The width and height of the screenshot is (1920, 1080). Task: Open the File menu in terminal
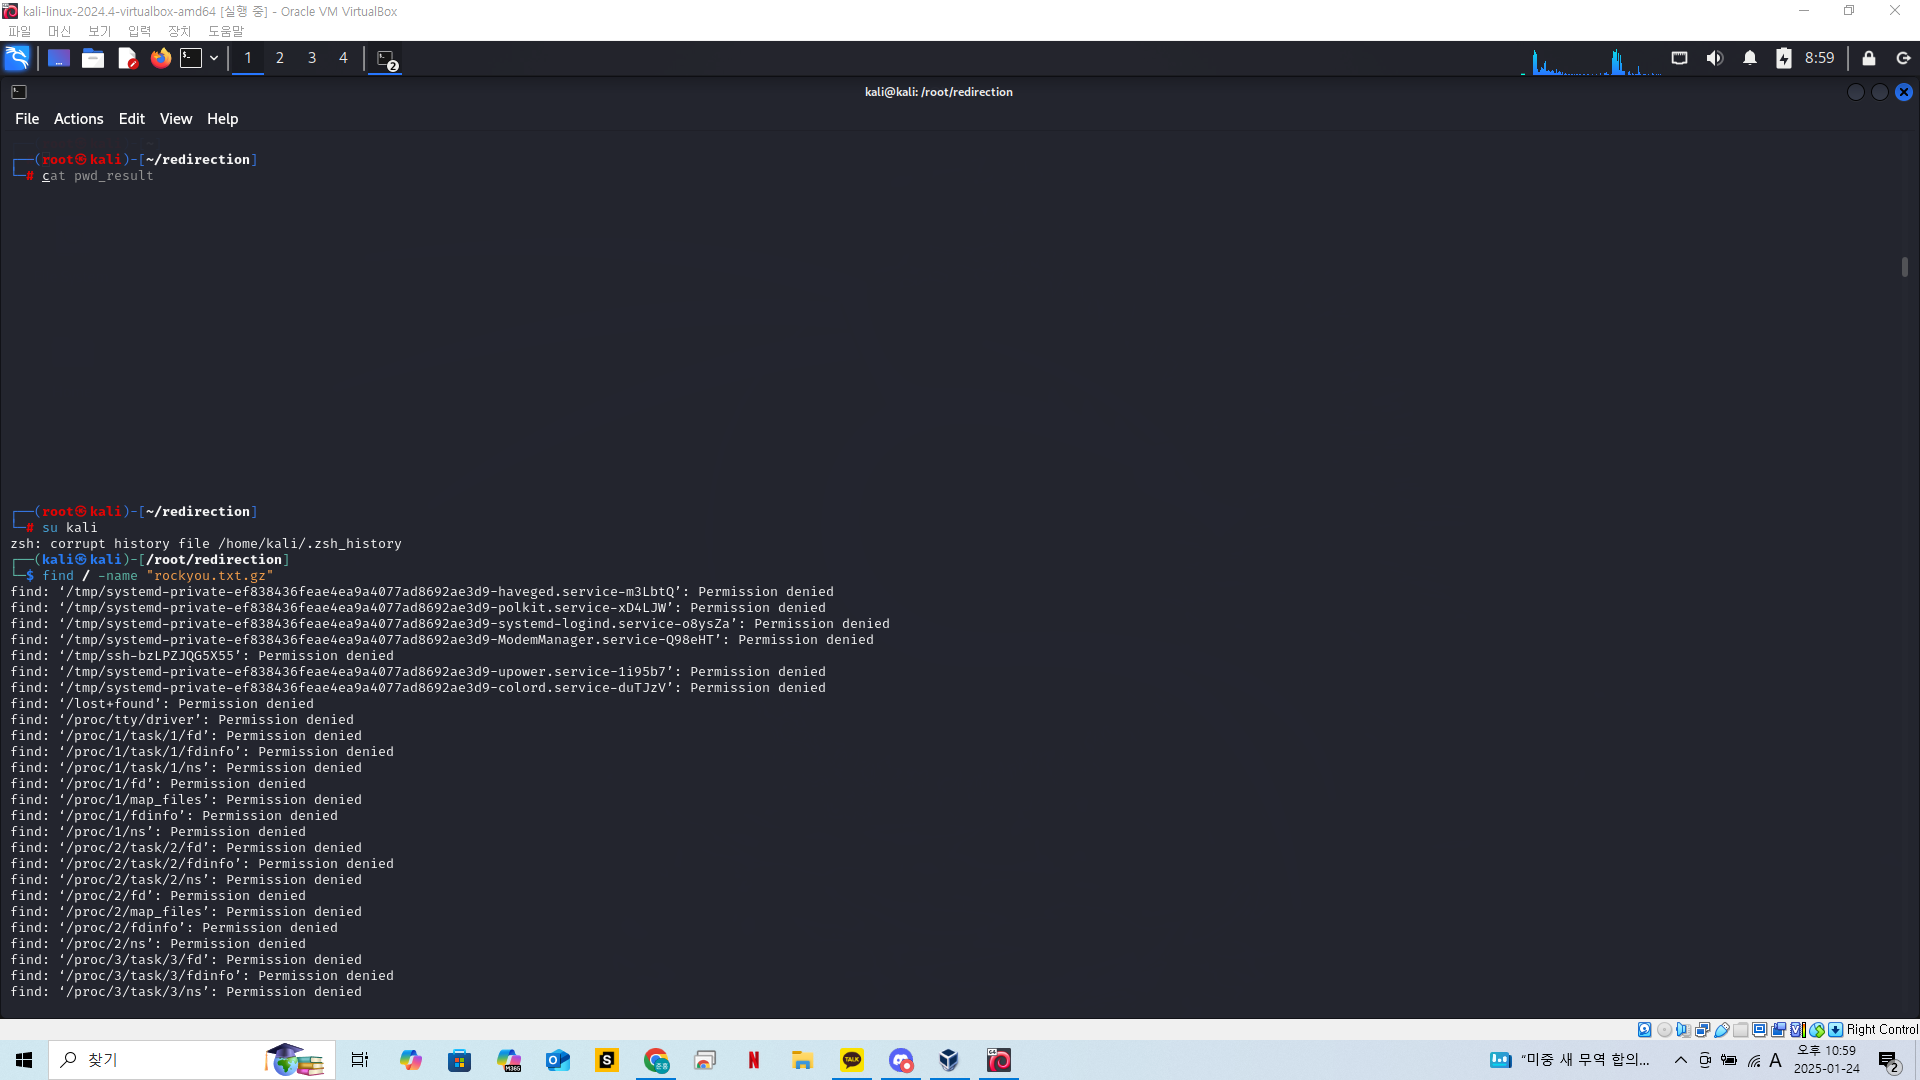(27, 119)
